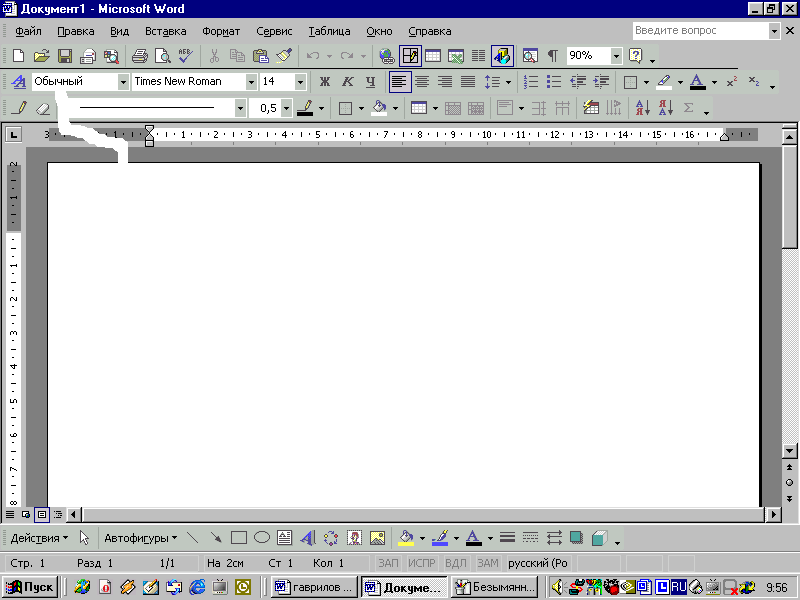This screenshot has height=600, width=800.
Task: Select the table Eraser tool
Action: tap(43, 108)
